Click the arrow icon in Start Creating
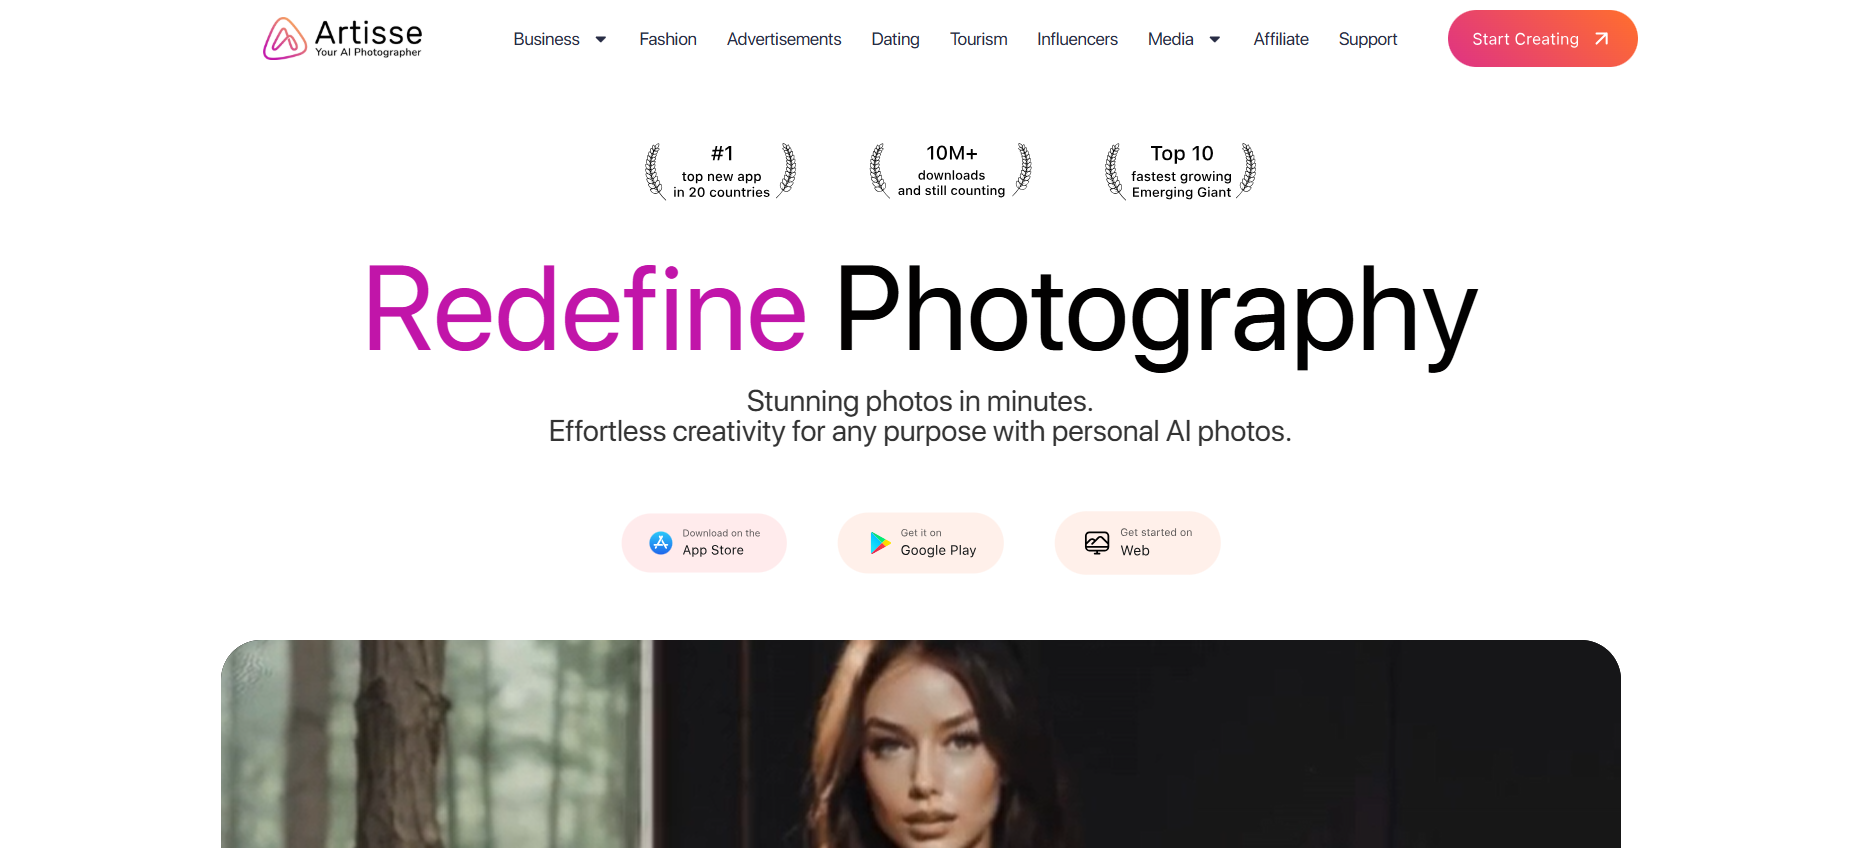Screen dimensions: 1862x848 click(1601, 39)
